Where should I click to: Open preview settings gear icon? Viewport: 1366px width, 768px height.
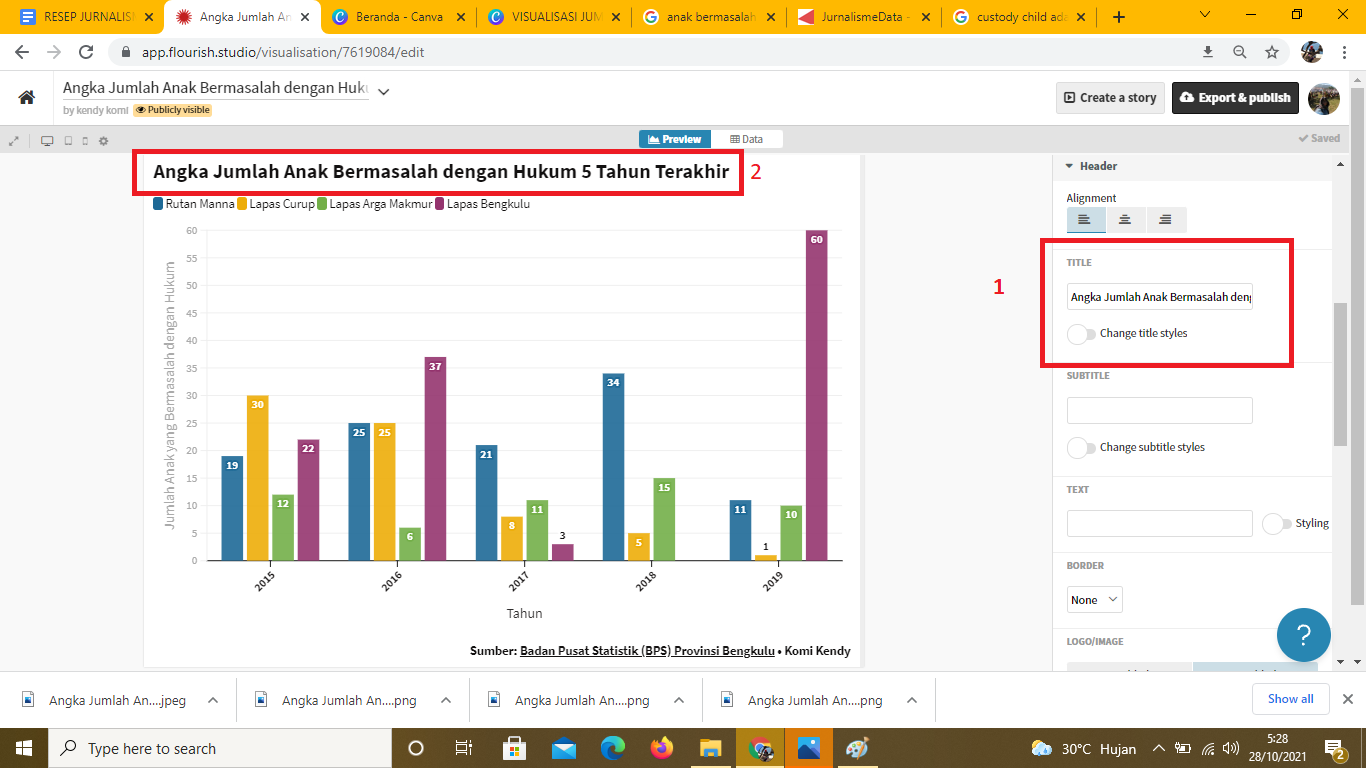pyautogui.click(x=103, y=141)
